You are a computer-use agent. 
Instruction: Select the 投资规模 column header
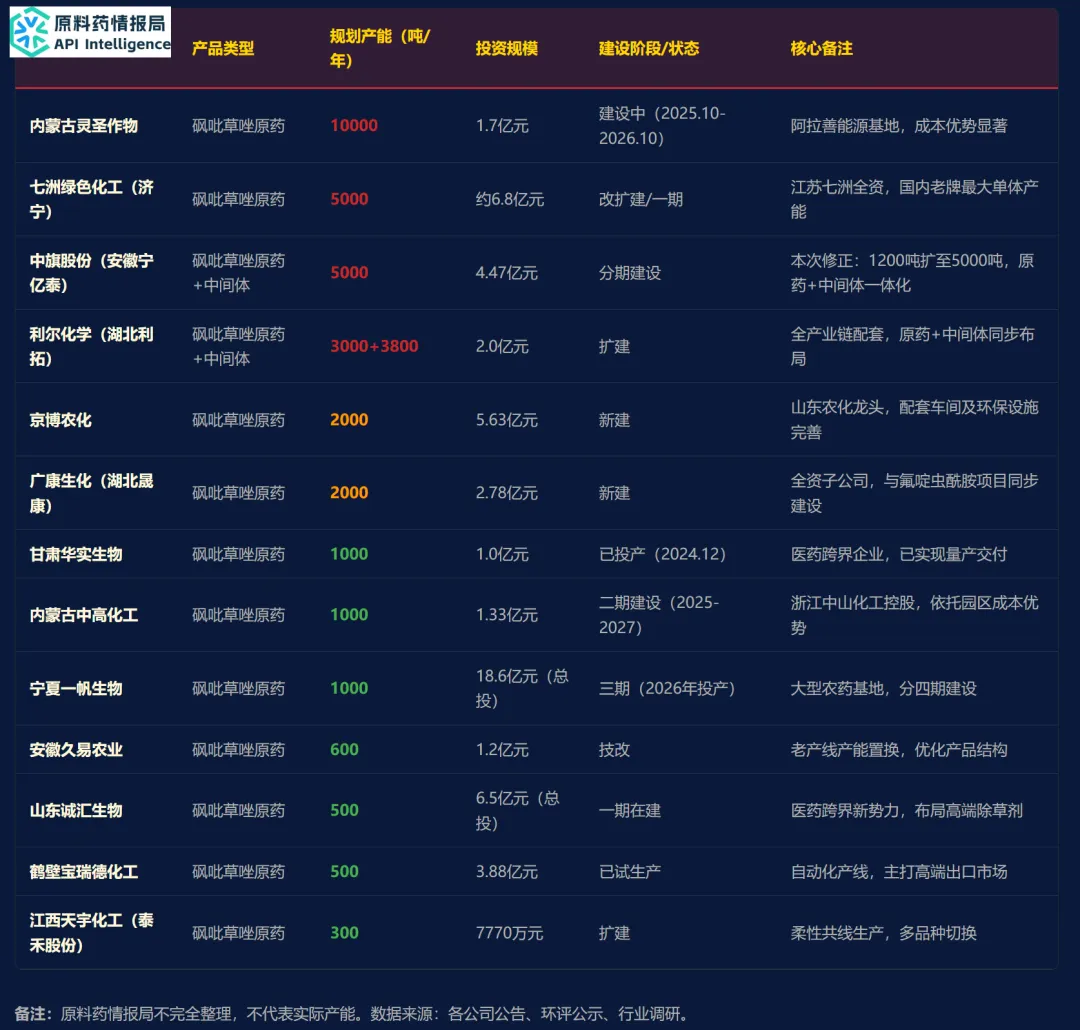pyautogui.click(x=507, y=48)
